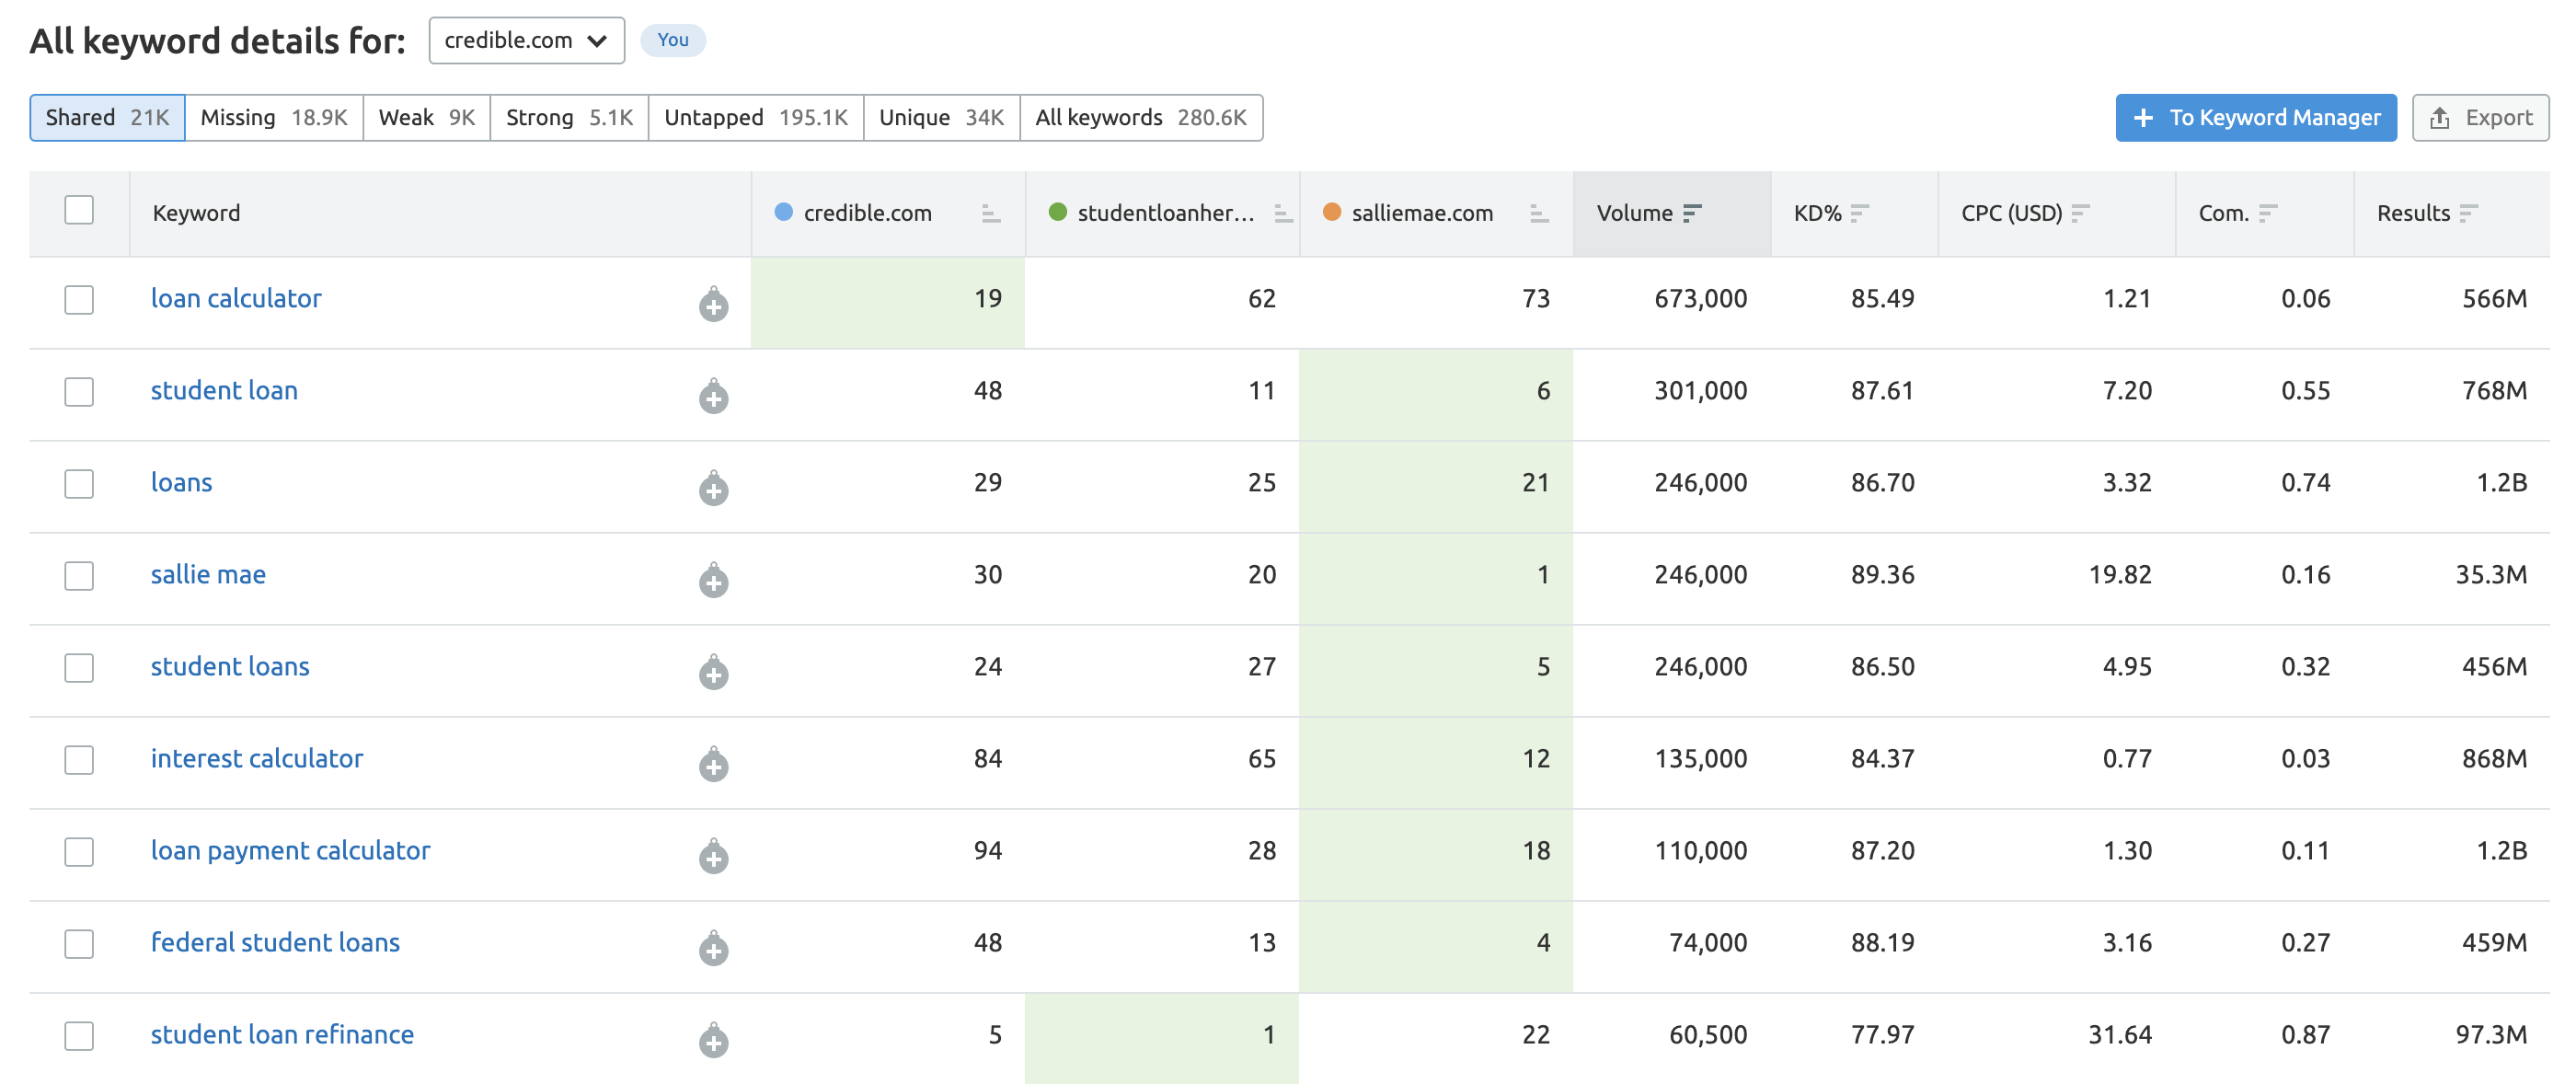2576x1084 pixels.
Task: Check the 'student loans' row checkbox
Action: click(x=79, y=668)
